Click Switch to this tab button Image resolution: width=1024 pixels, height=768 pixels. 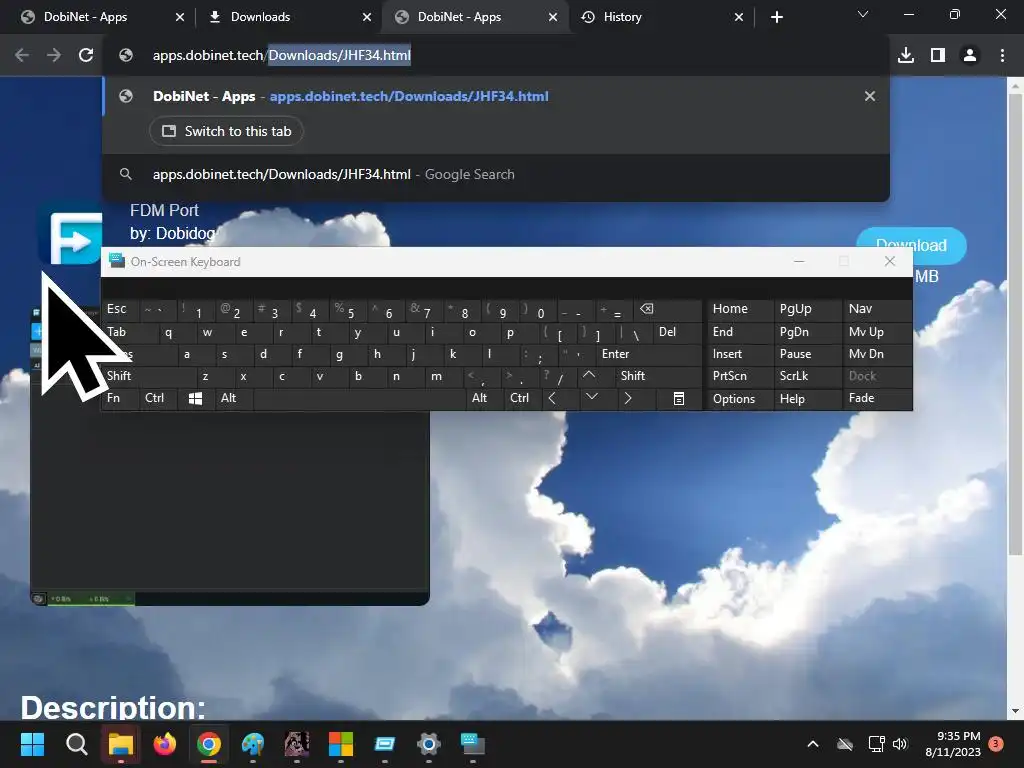pyautogui.click(x=226, y=131)
